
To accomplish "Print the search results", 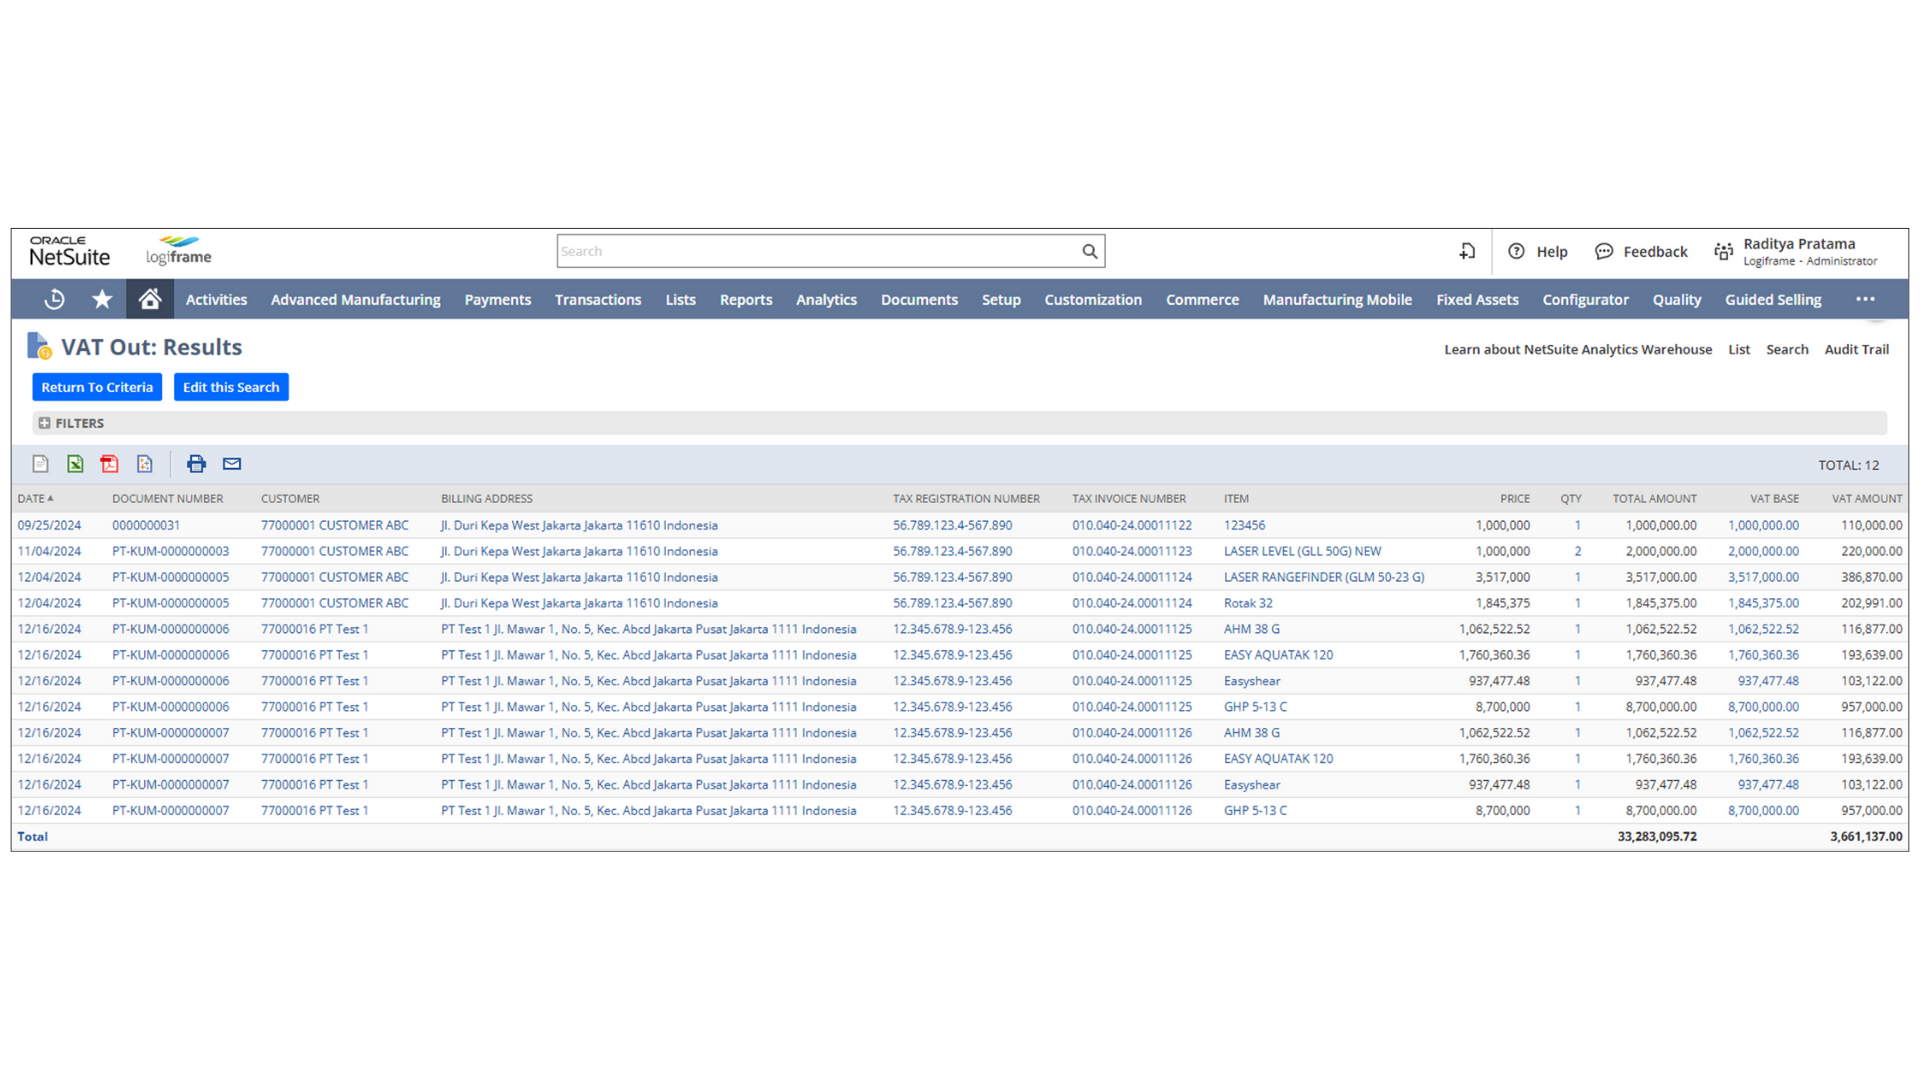I will pos(196,464).
